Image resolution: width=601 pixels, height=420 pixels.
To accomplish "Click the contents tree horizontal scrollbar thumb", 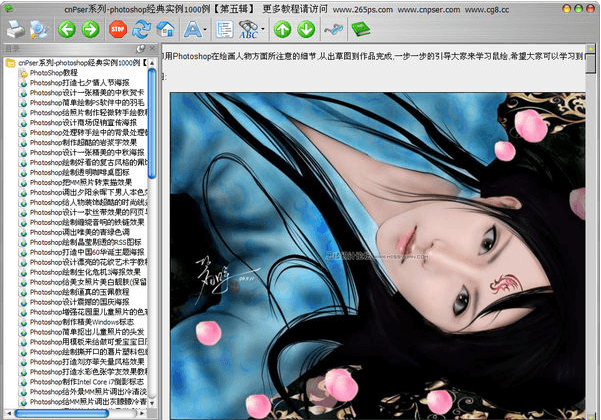I will [62, 413].
